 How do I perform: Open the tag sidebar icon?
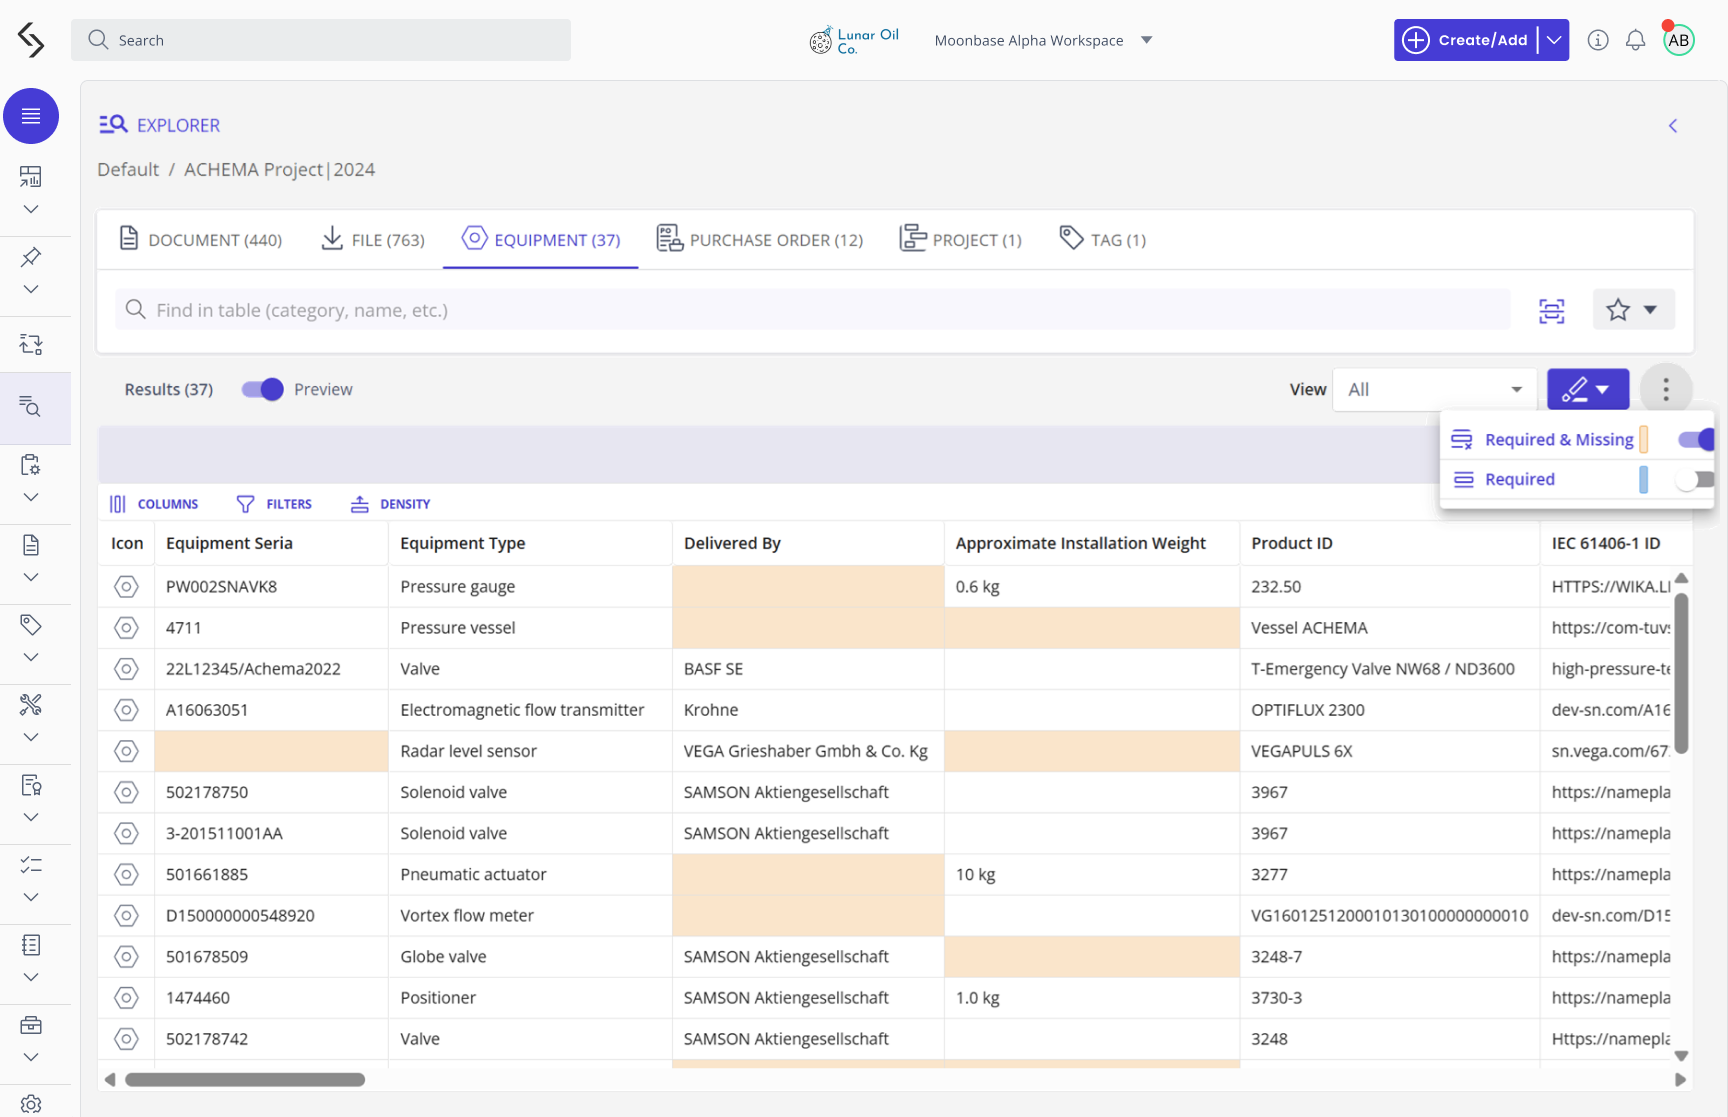tap(31, 625)
